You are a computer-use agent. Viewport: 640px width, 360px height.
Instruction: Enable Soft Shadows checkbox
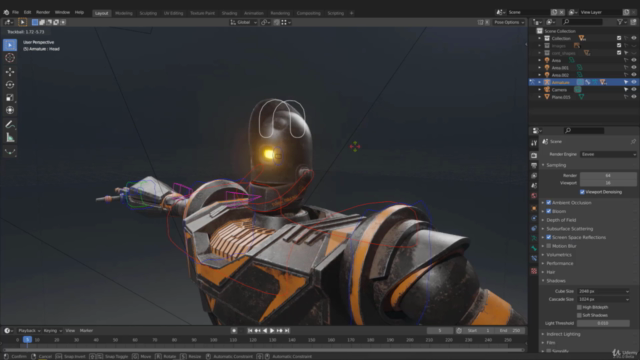click(579, 315)
